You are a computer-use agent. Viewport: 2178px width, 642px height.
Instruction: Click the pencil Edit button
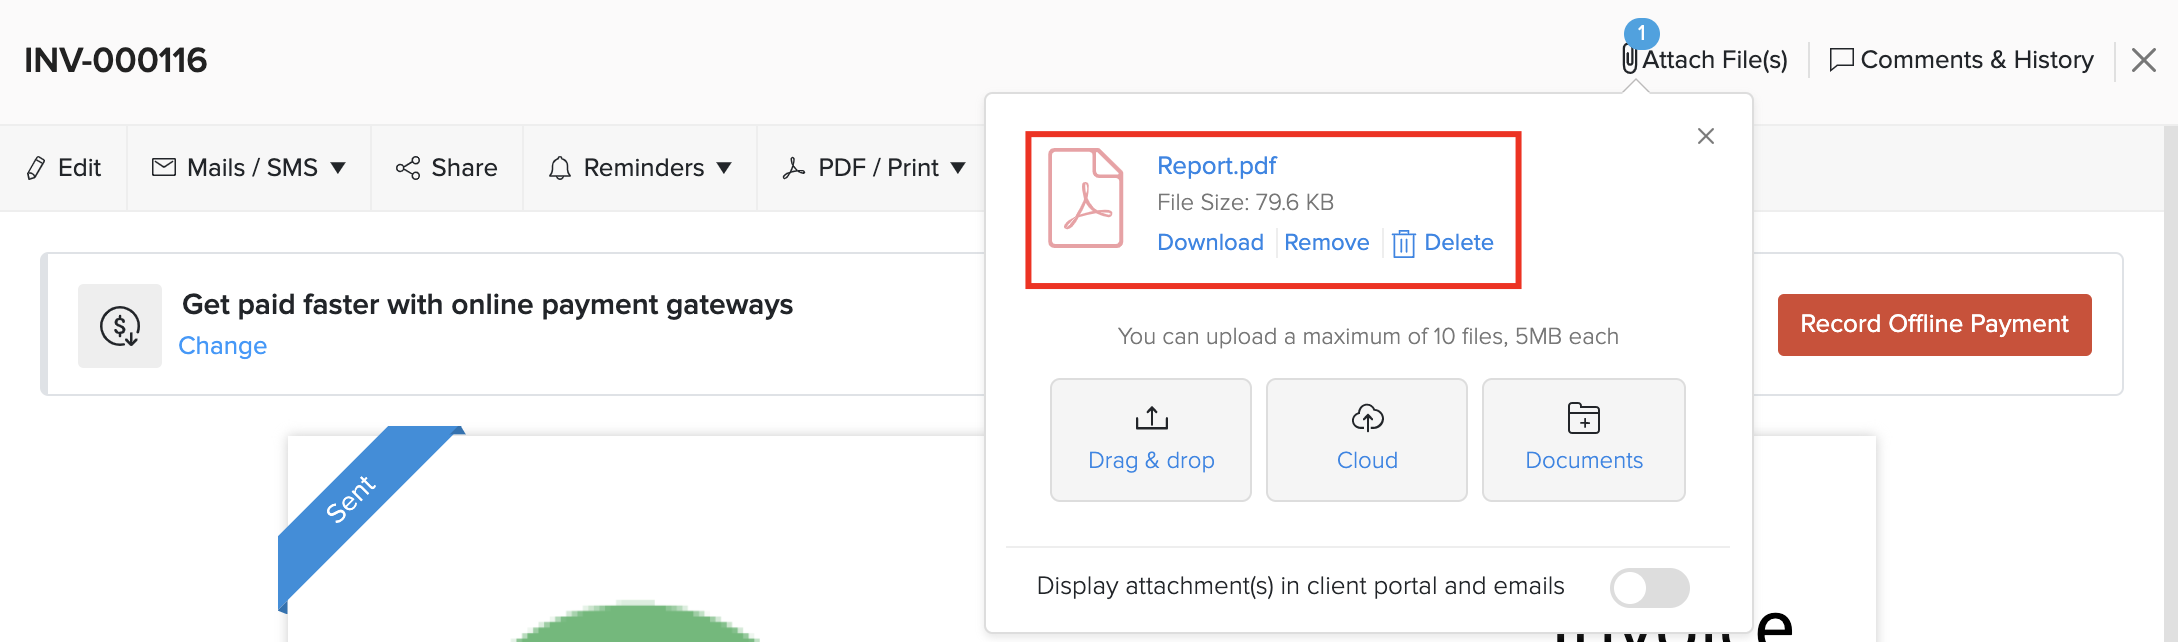click(x=64, y=168)
